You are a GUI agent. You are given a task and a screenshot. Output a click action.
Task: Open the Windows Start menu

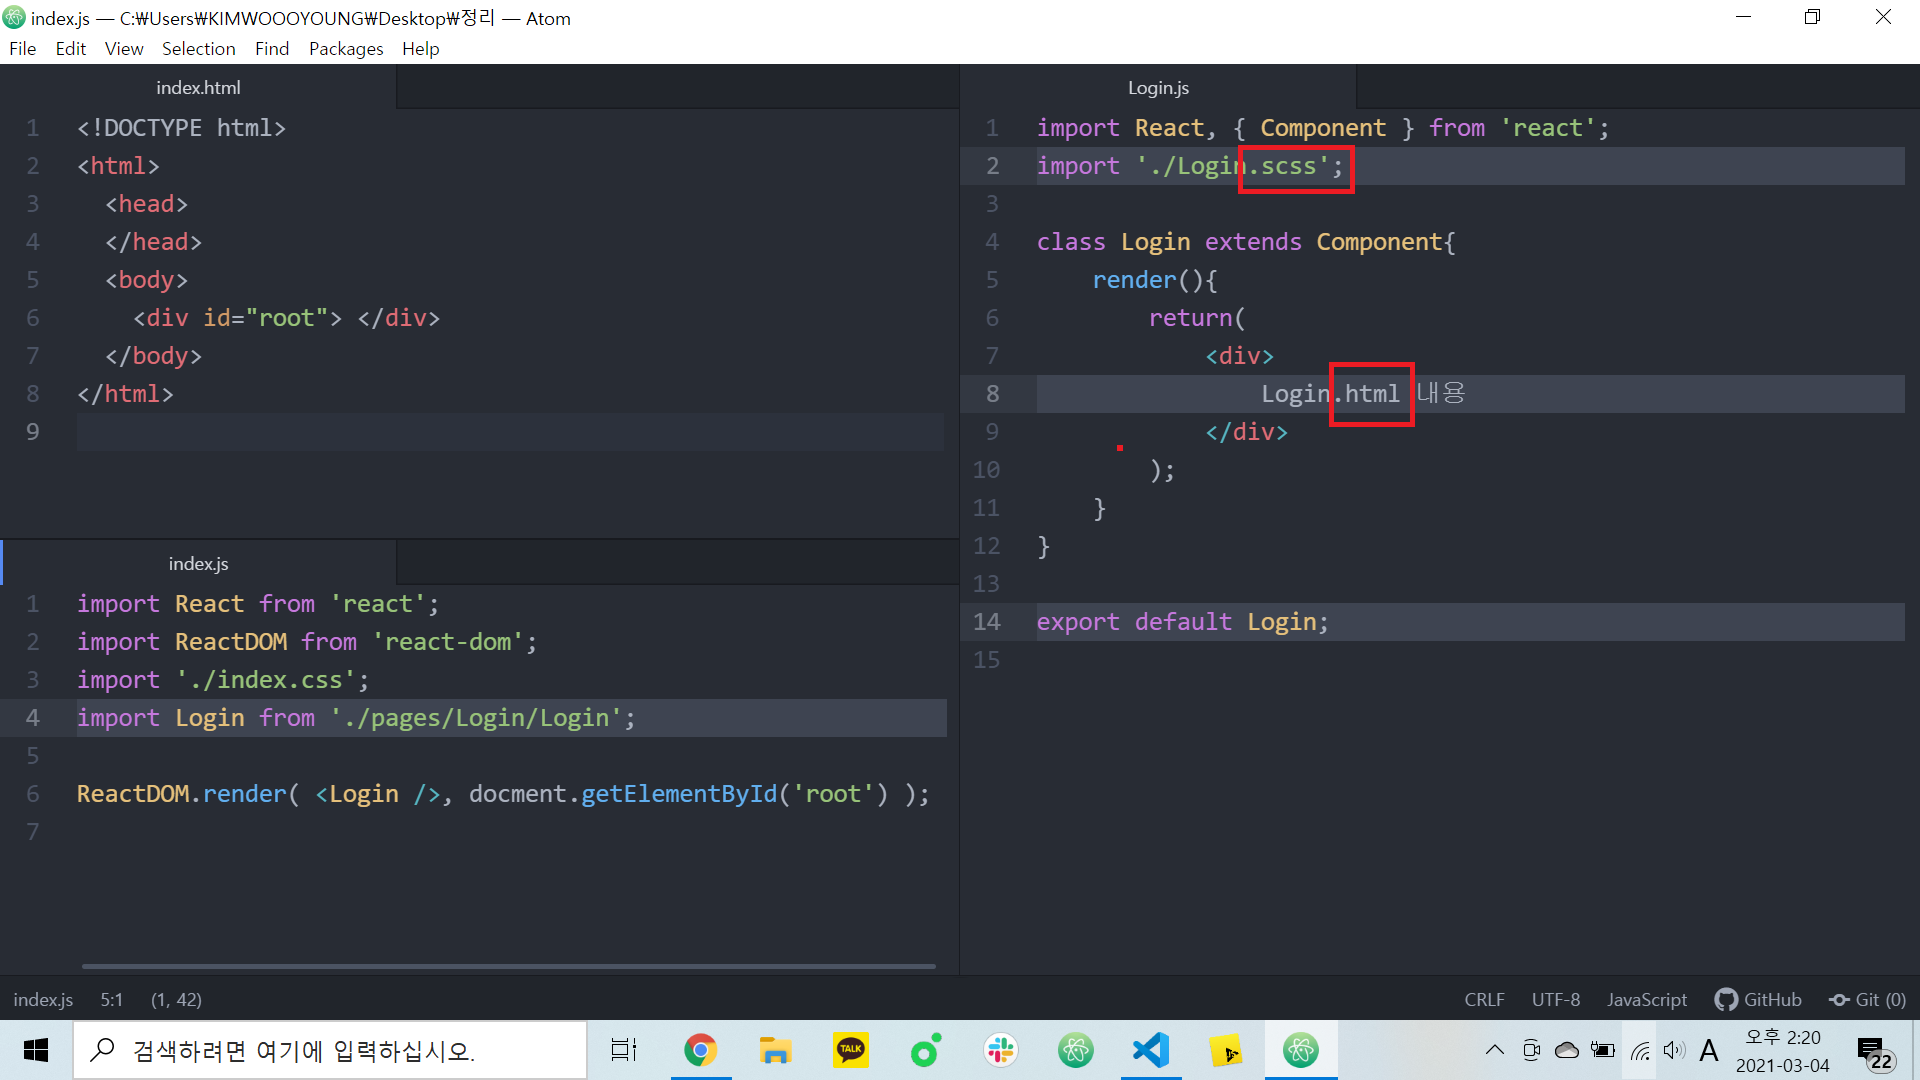36,1050
